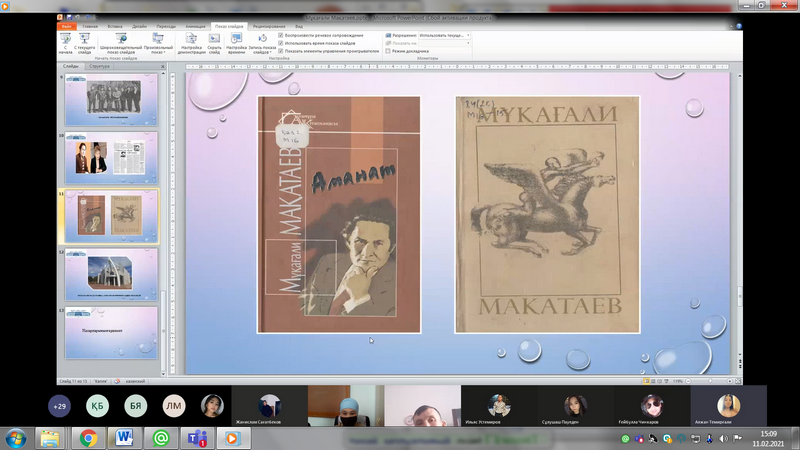This screenshot has width=800, height=450.
Task: Start slideshow from beginning (С начала)
Action: coord(65,44)
